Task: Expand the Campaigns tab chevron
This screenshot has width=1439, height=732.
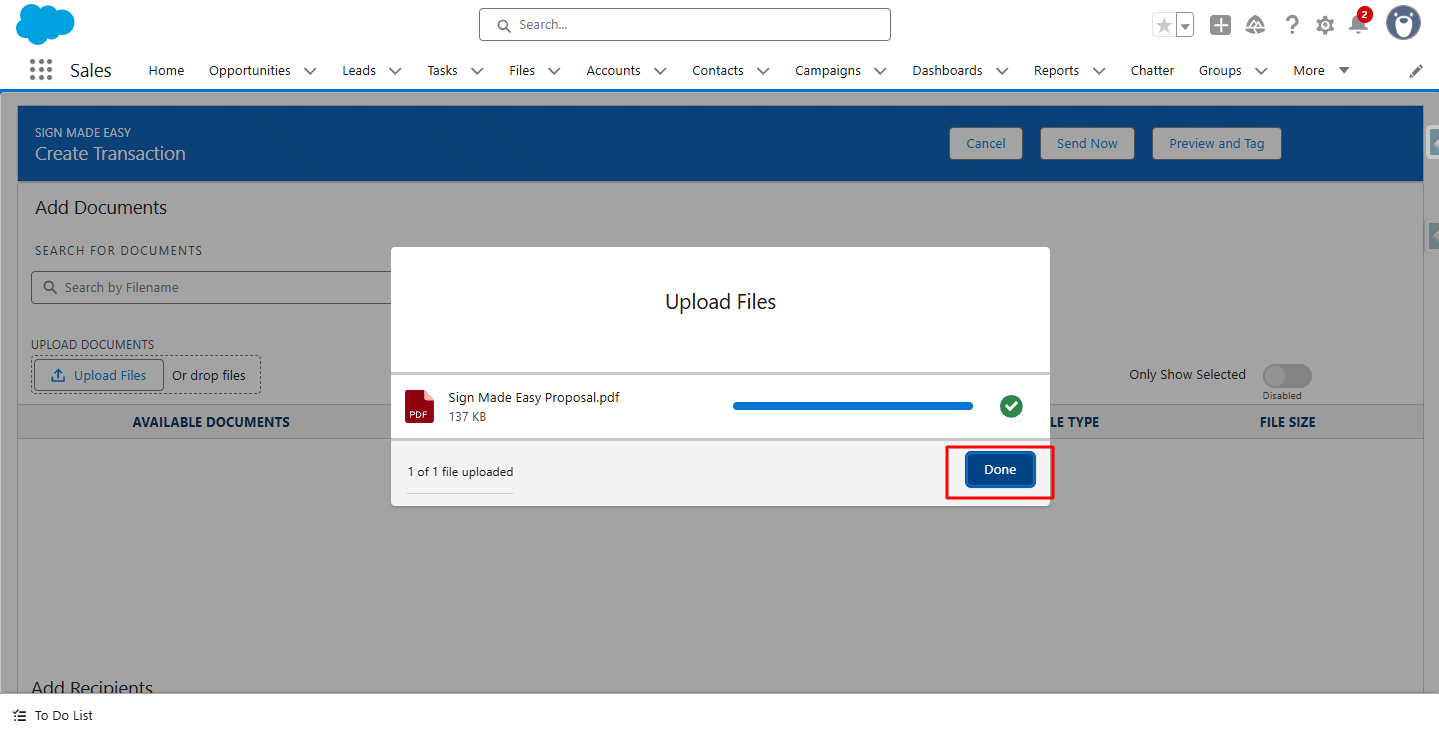Action: tap(880, 71)
